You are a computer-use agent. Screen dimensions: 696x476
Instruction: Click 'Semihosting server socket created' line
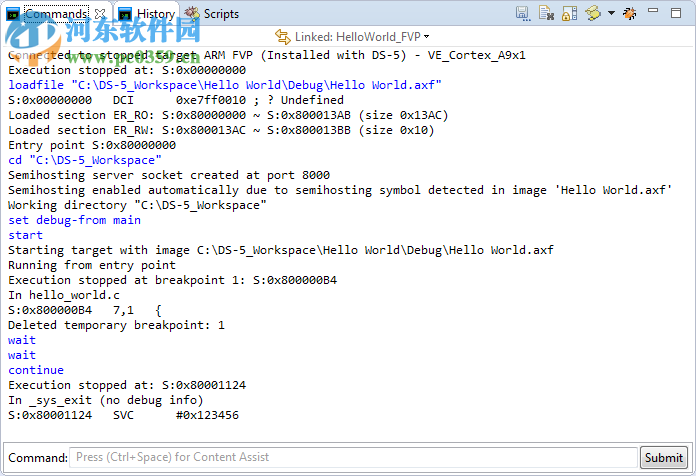169,175
